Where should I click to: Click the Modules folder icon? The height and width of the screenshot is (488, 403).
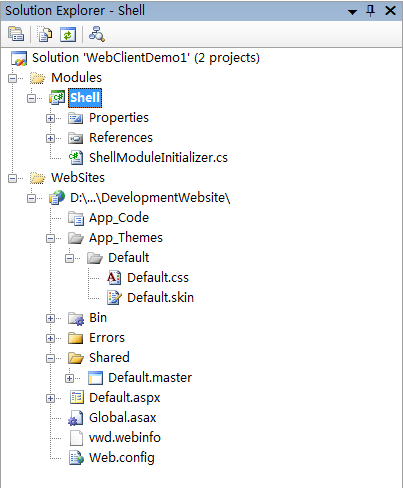(37, 78)
